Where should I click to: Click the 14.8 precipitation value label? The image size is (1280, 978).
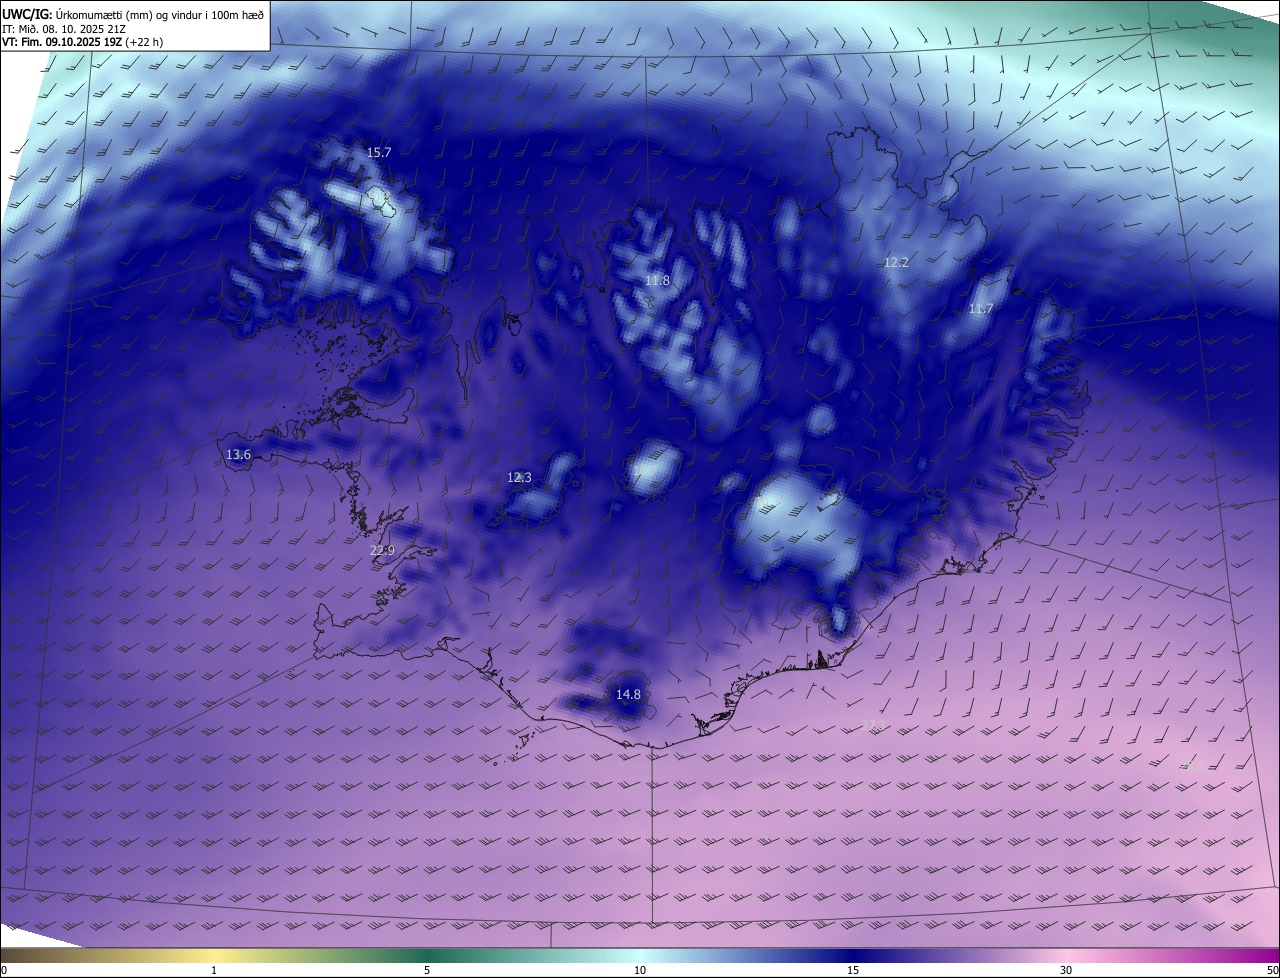point(628,695)
